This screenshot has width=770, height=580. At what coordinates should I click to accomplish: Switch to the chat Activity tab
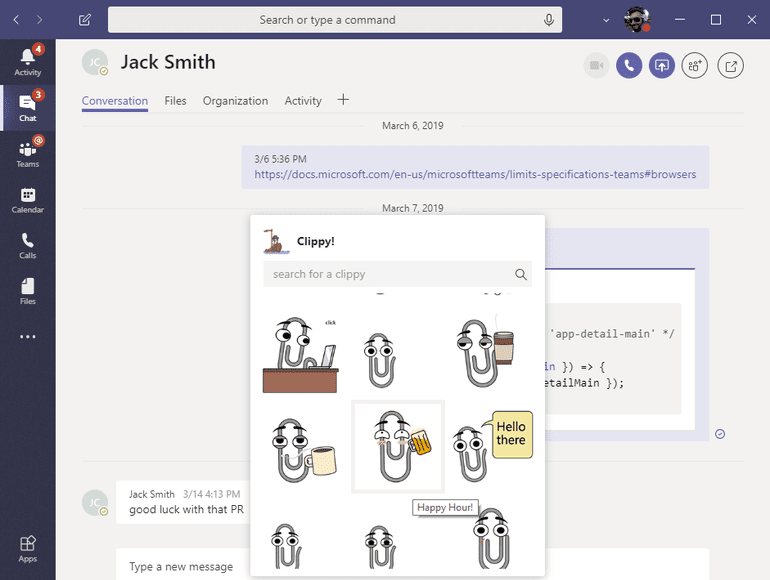coord(303,101)
